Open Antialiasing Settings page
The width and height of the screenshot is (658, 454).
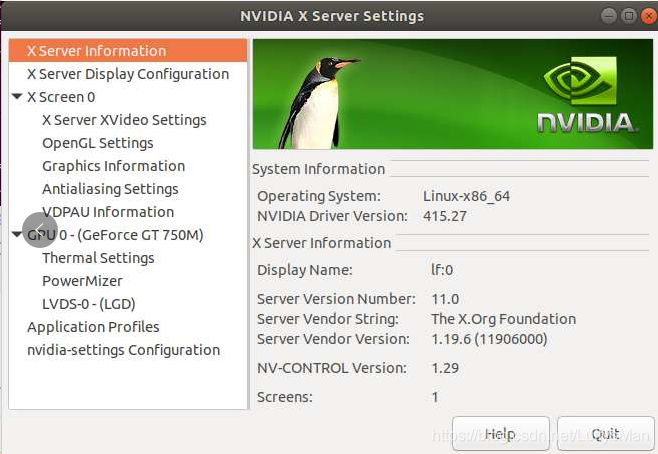tap(110, 189)
